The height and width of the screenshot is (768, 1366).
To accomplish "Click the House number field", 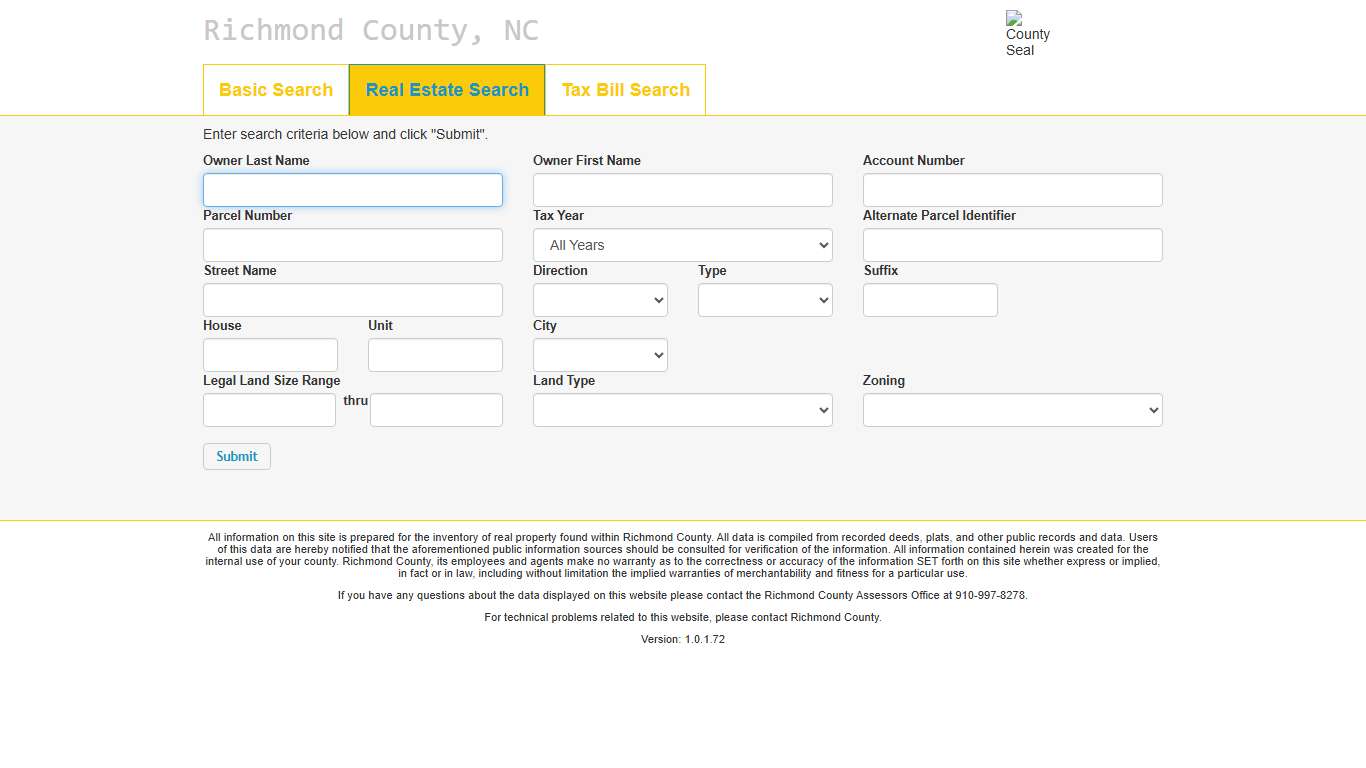I will 270,355.
